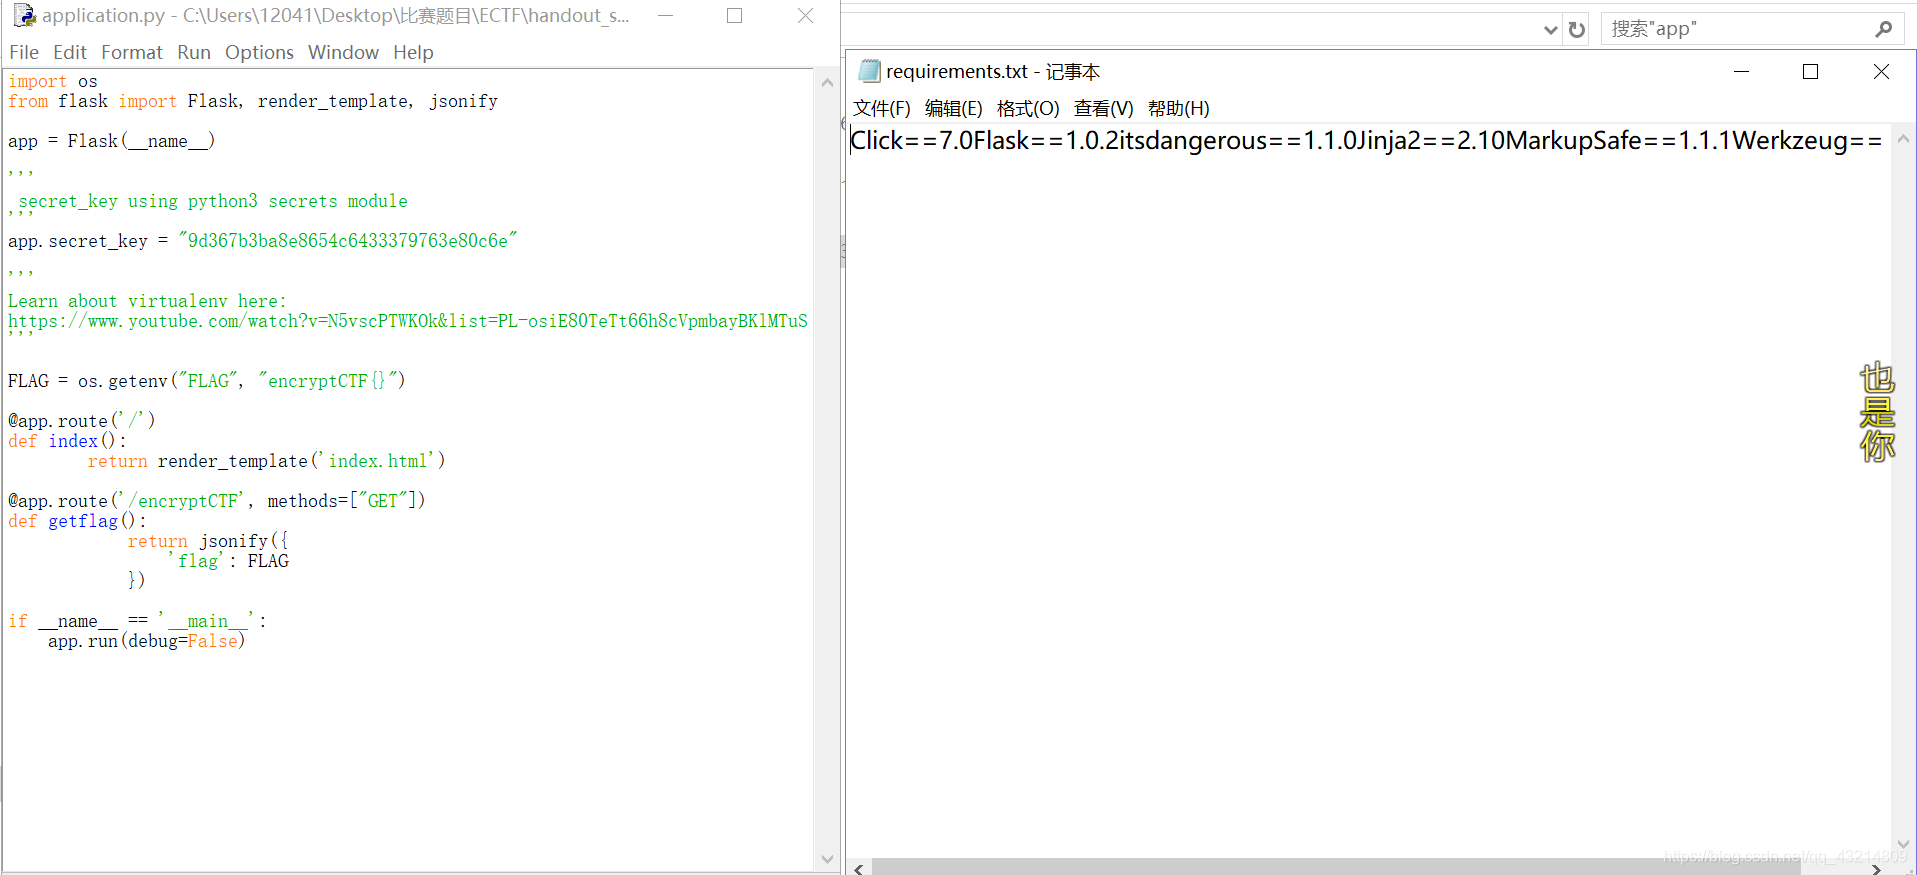Image resolution: width=1917 pixels, height=875 pixels.
Task: Close the requirements.txt Notepad window
Action: (x=1881, y=71)
